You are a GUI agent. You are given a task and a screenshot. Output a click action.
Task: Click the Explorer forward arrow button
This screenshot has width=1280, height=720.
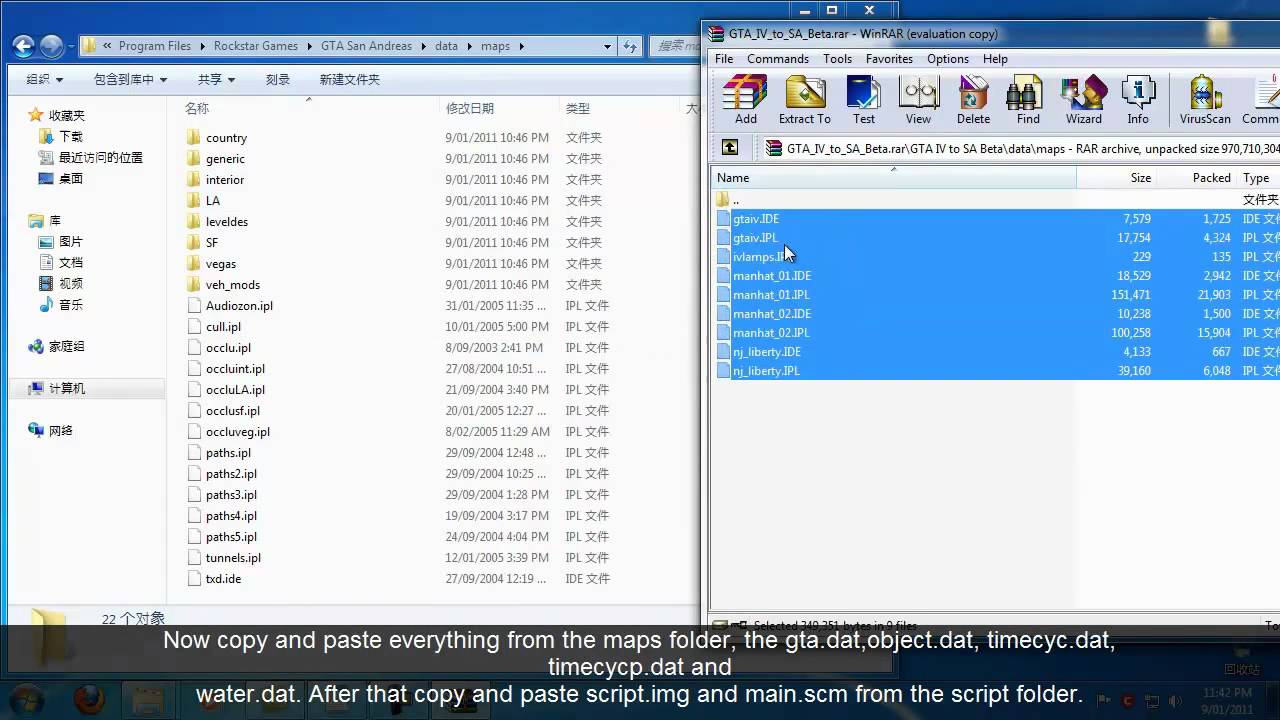click(x=51, y=46)
